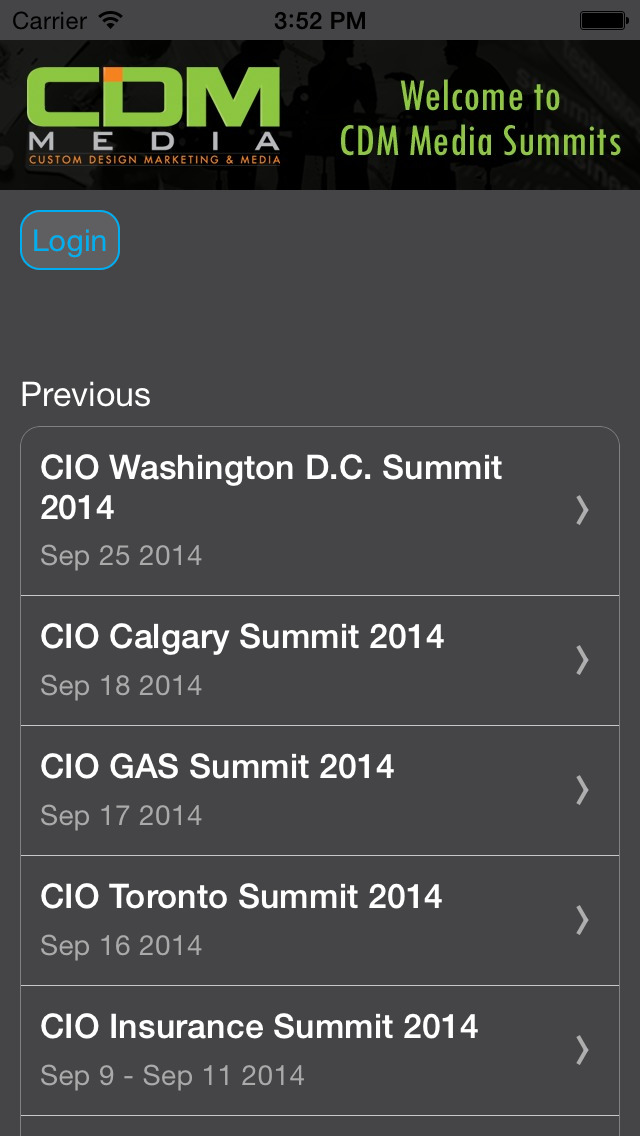This screenshot has height=1136, width=640.
Task: Click the battery icon in status bar
Action: pyautogui.click(x=602, y=19)
